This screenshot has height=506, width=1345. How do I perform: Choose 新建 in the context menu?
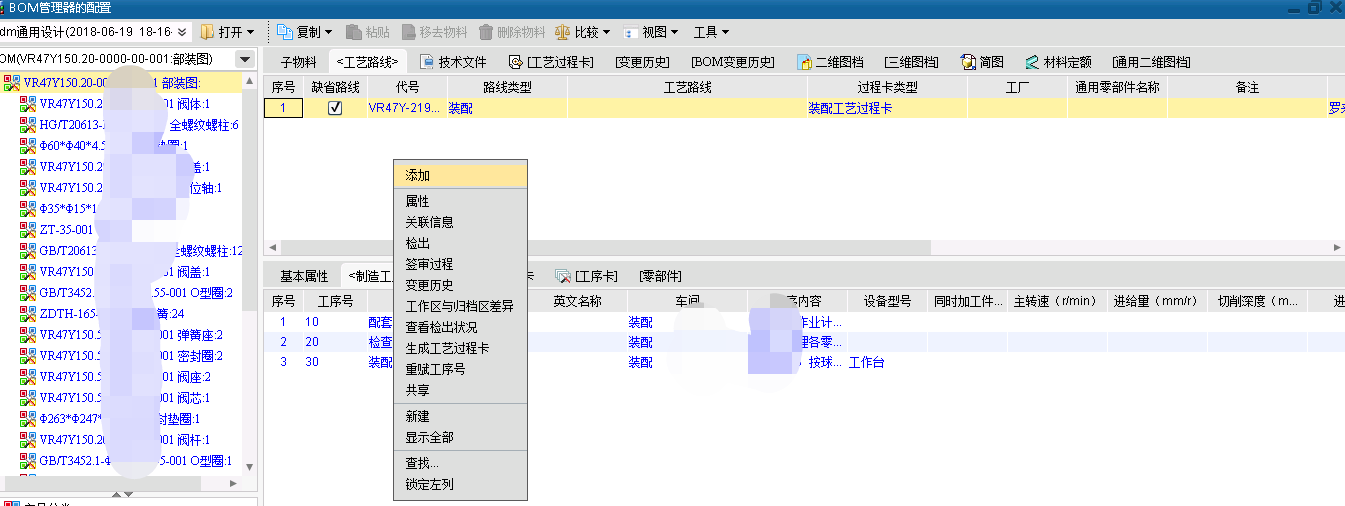460,416
